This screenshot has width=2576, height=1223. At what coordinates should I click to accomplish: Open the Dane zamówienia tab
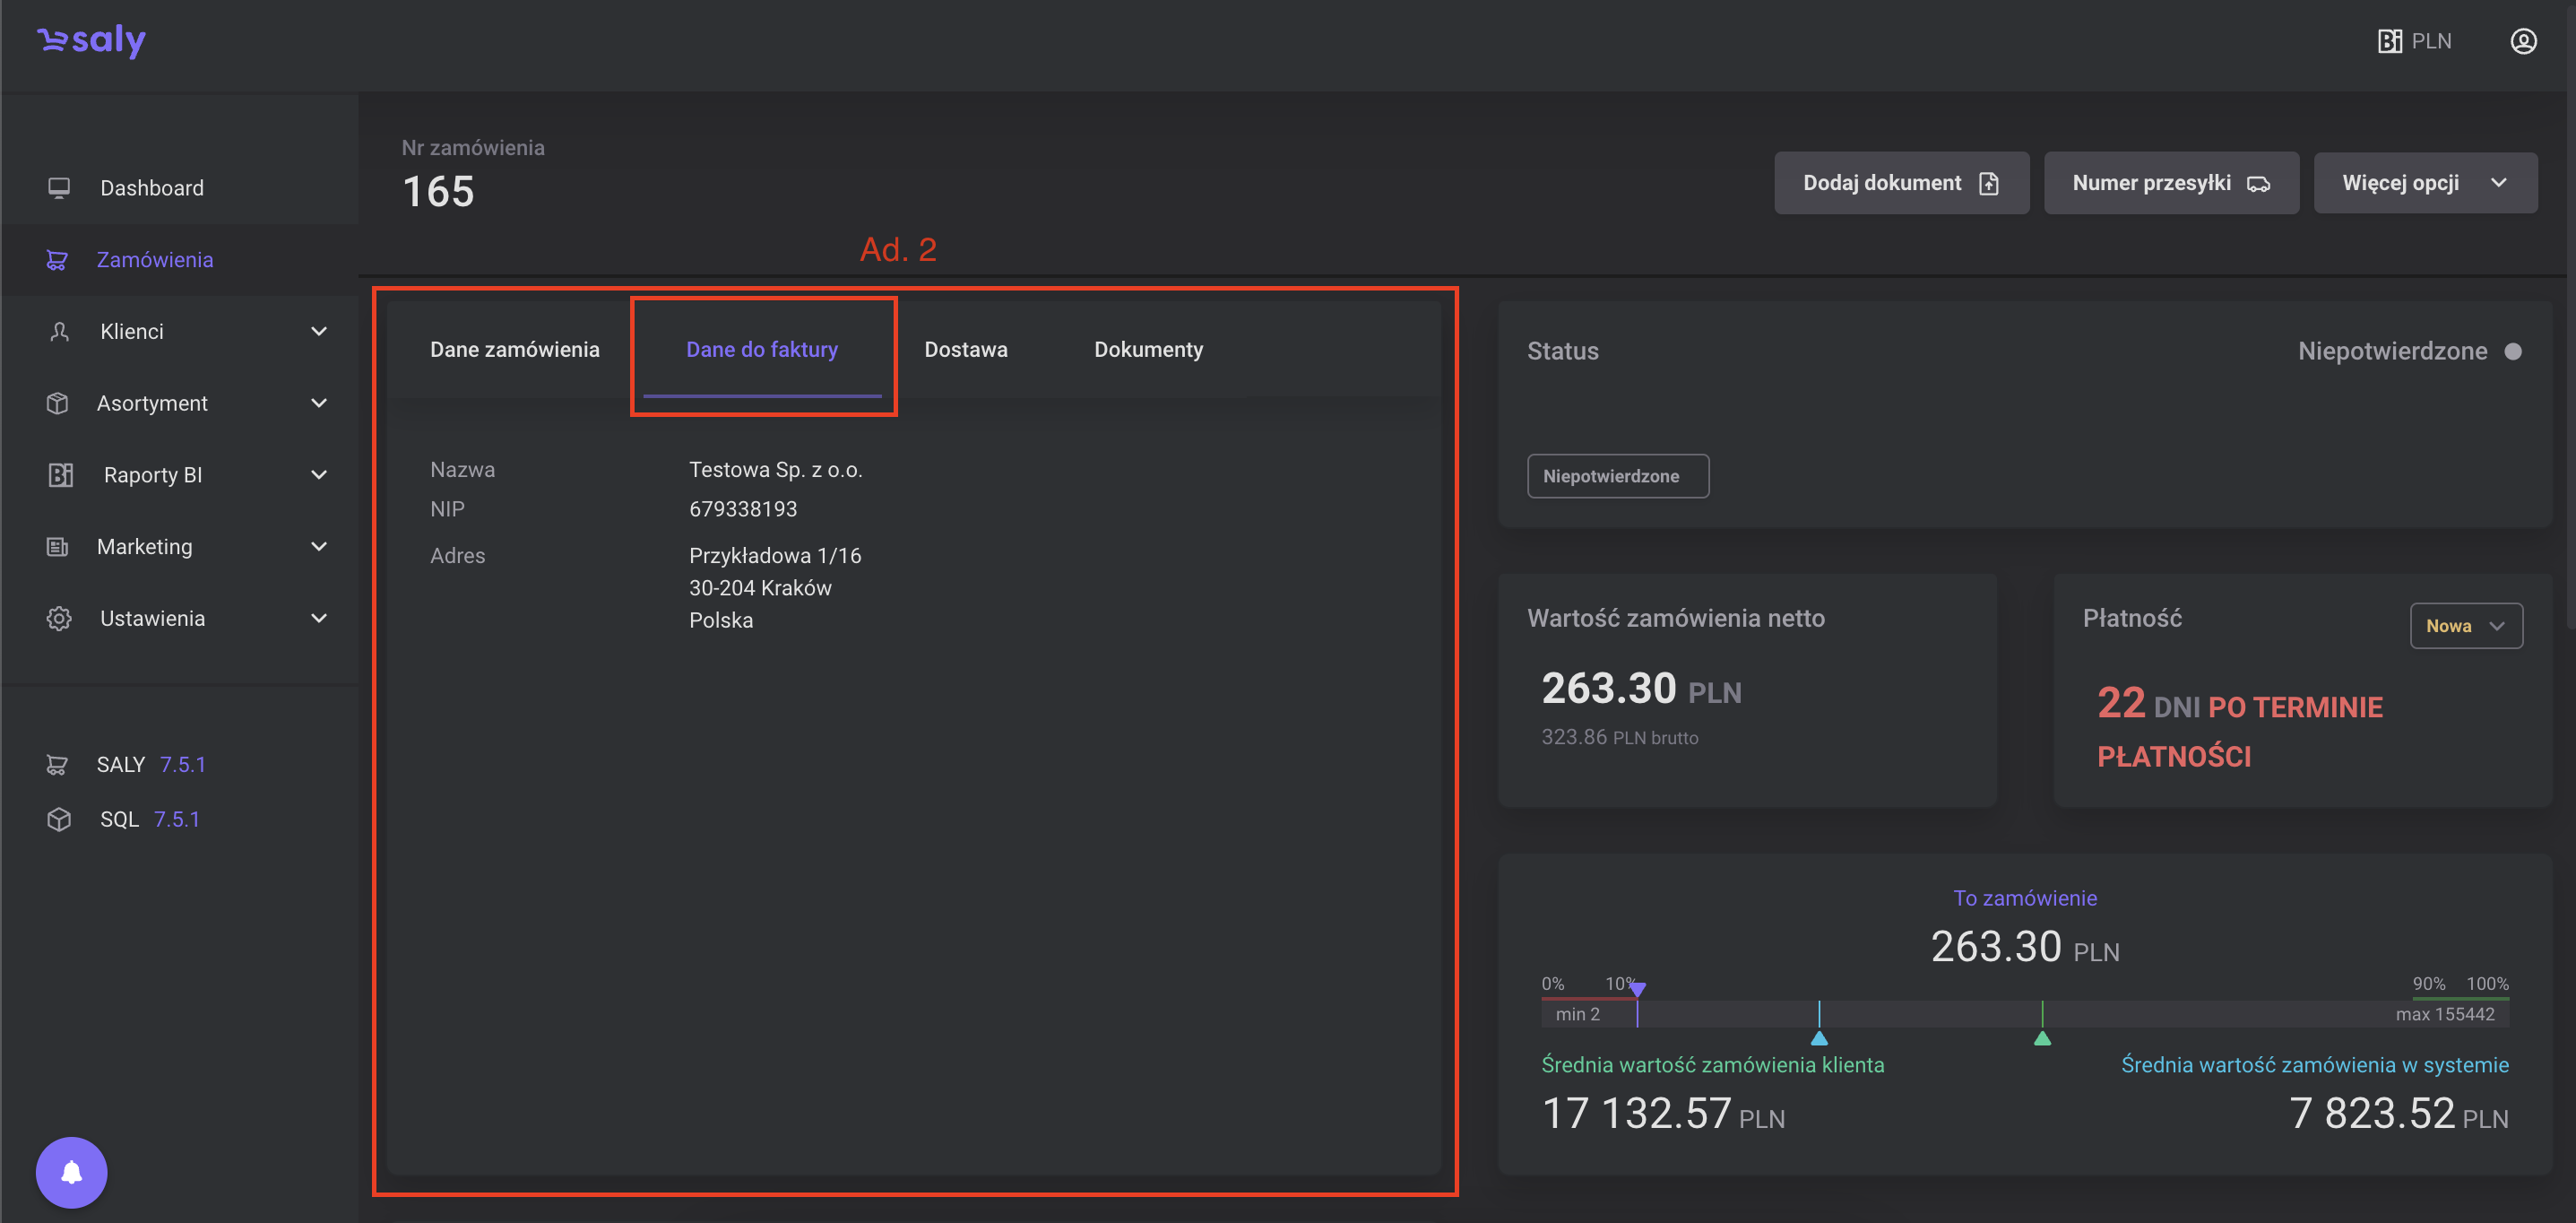514,349
